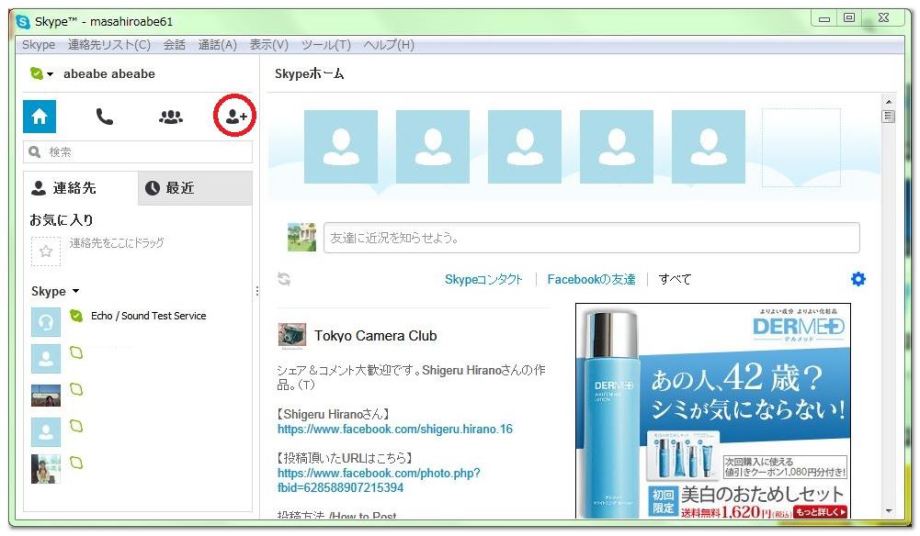Open the 連絡先リスト(C) menu
Screen dimensions: 920x536
pyautogui.click(x=109, y=45)
